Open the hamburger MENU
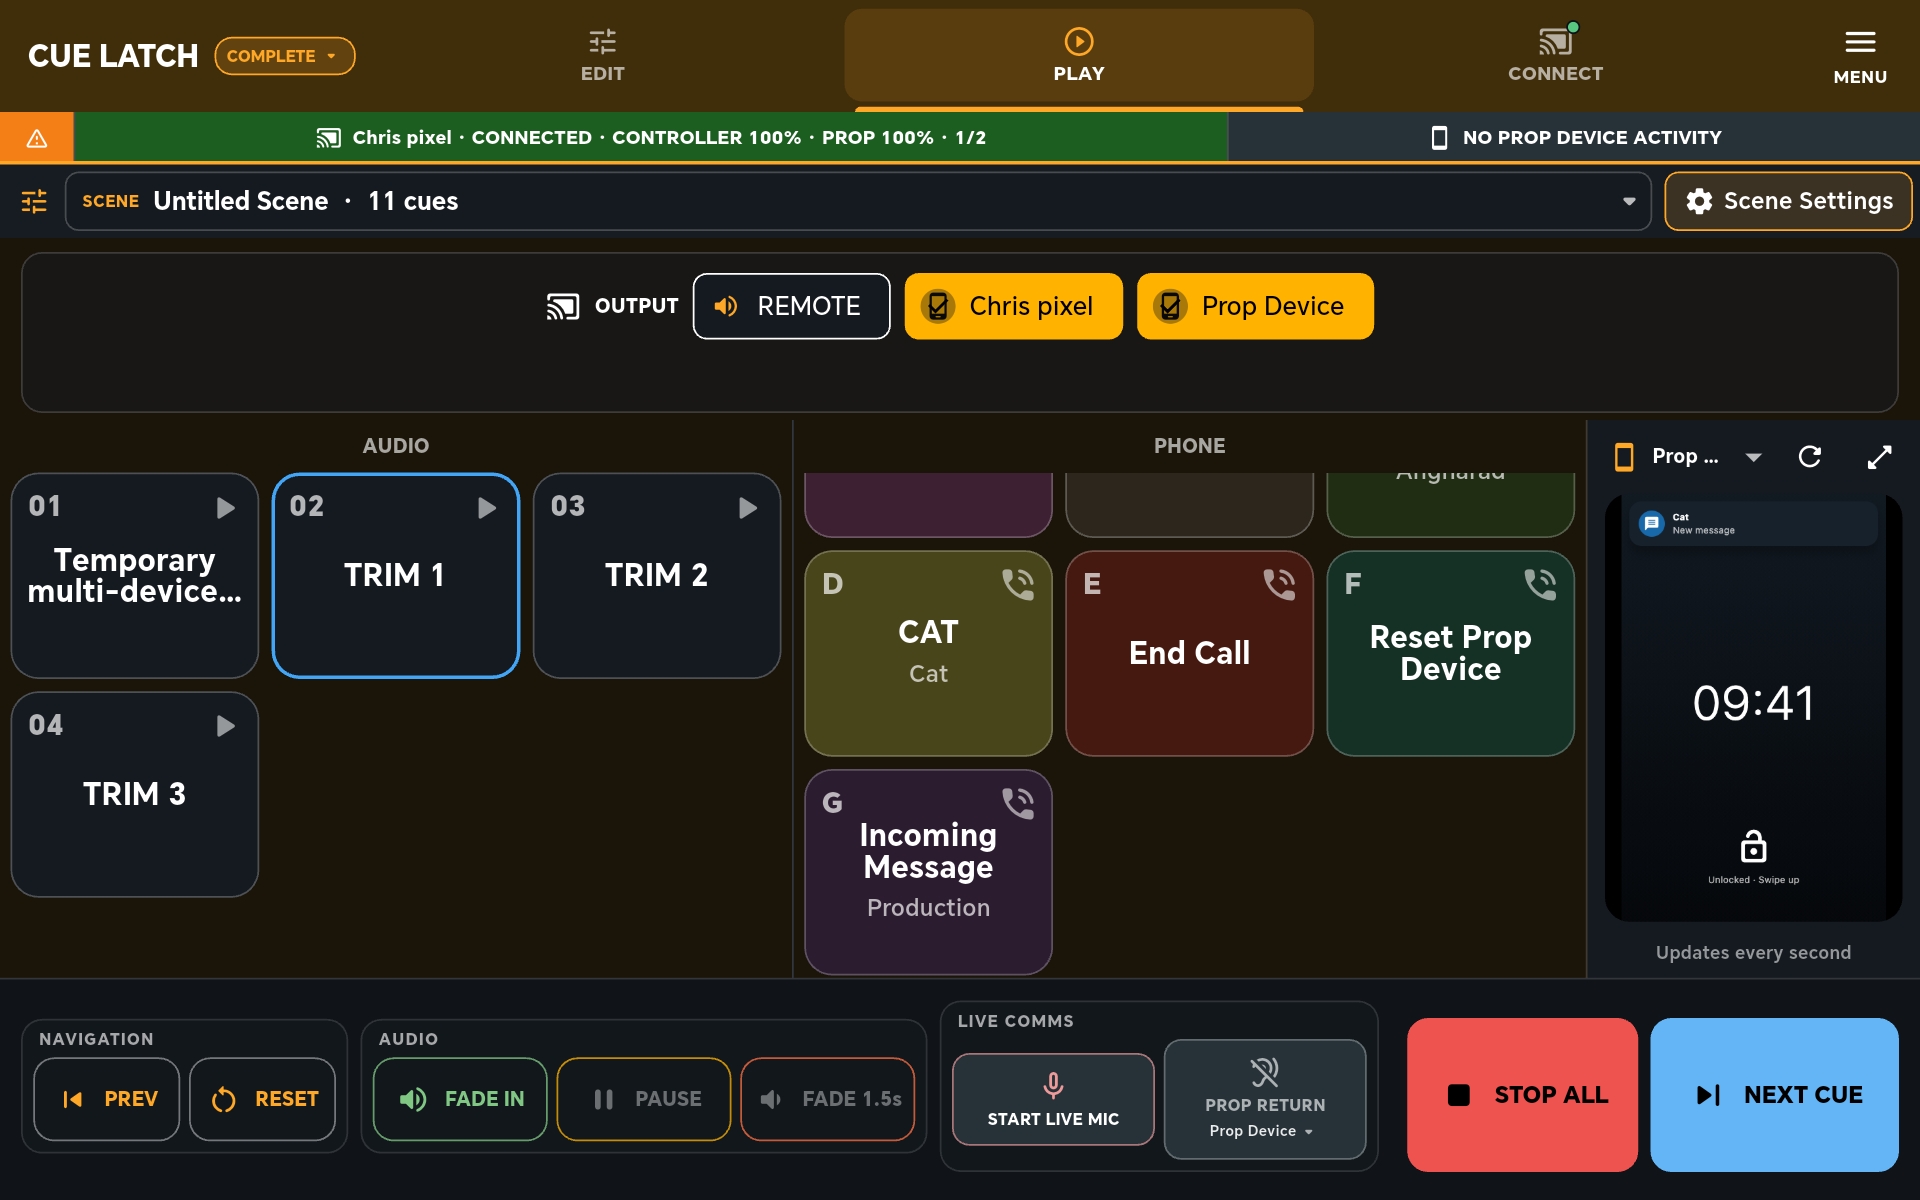The width and height of the screenshot is (1920, 1200). click(x=1860, y=56)
